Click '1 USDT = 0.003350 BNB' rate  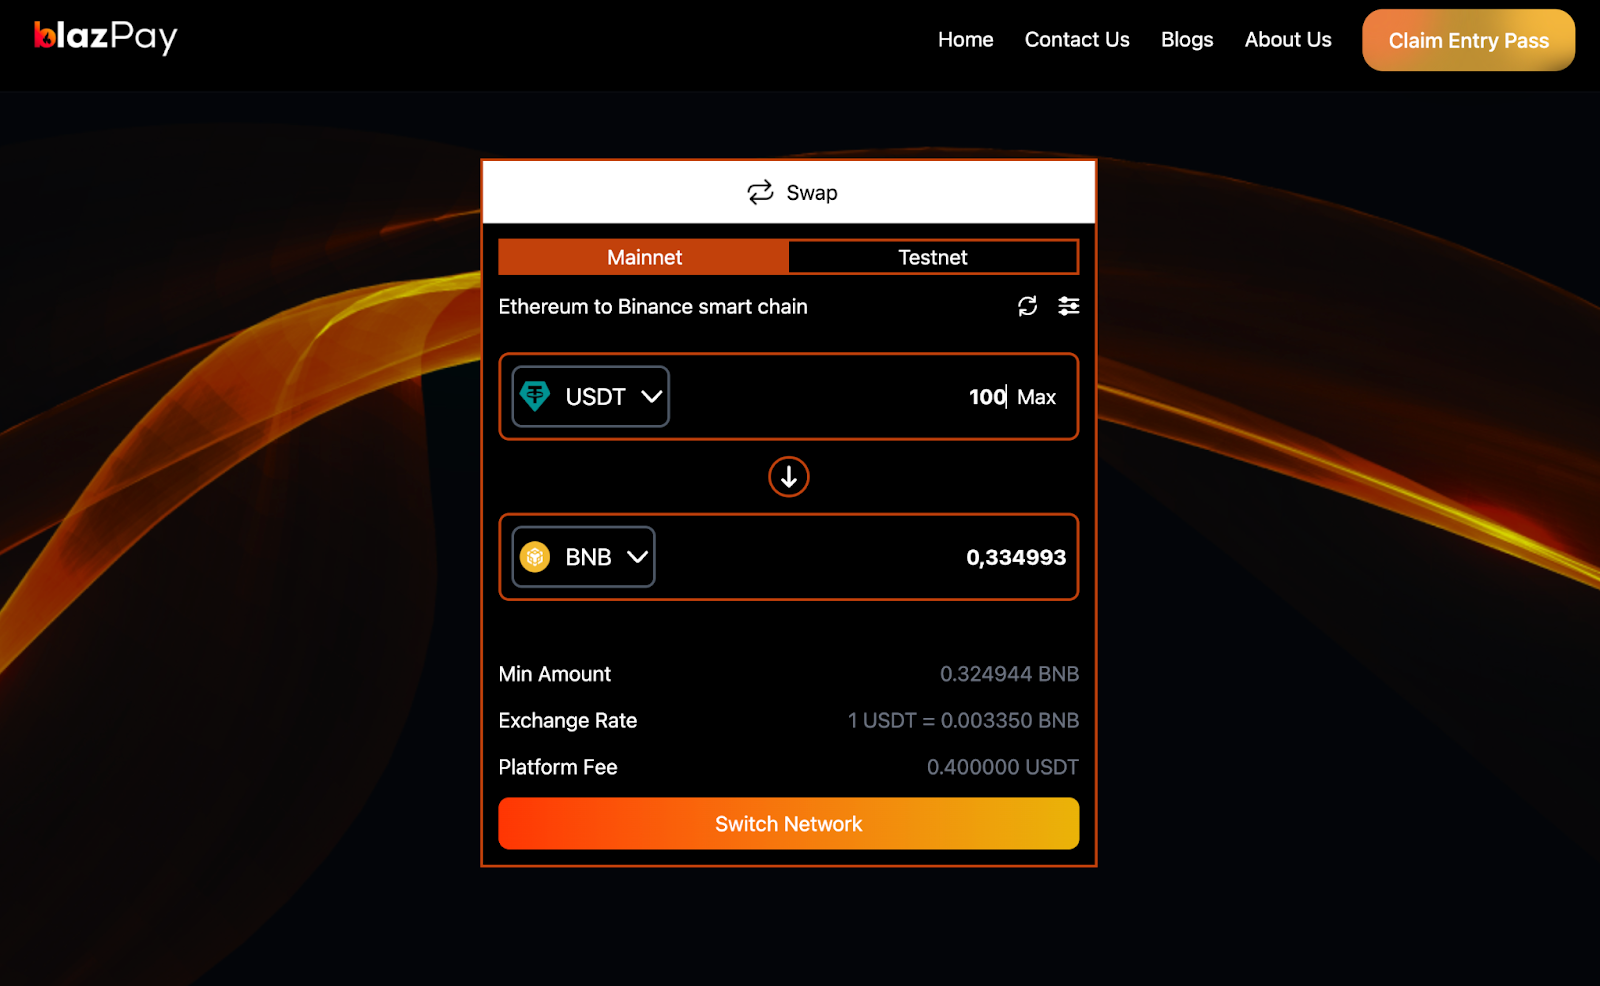coord(963,720)
